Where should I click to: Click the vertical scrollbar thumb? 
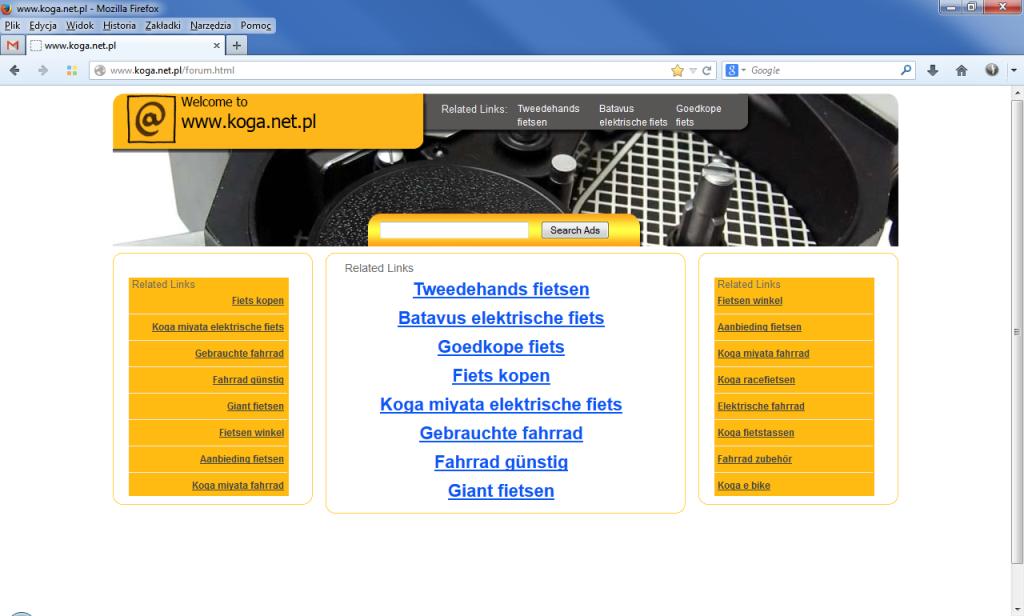pyautogui.click(x=1017, y=330)
